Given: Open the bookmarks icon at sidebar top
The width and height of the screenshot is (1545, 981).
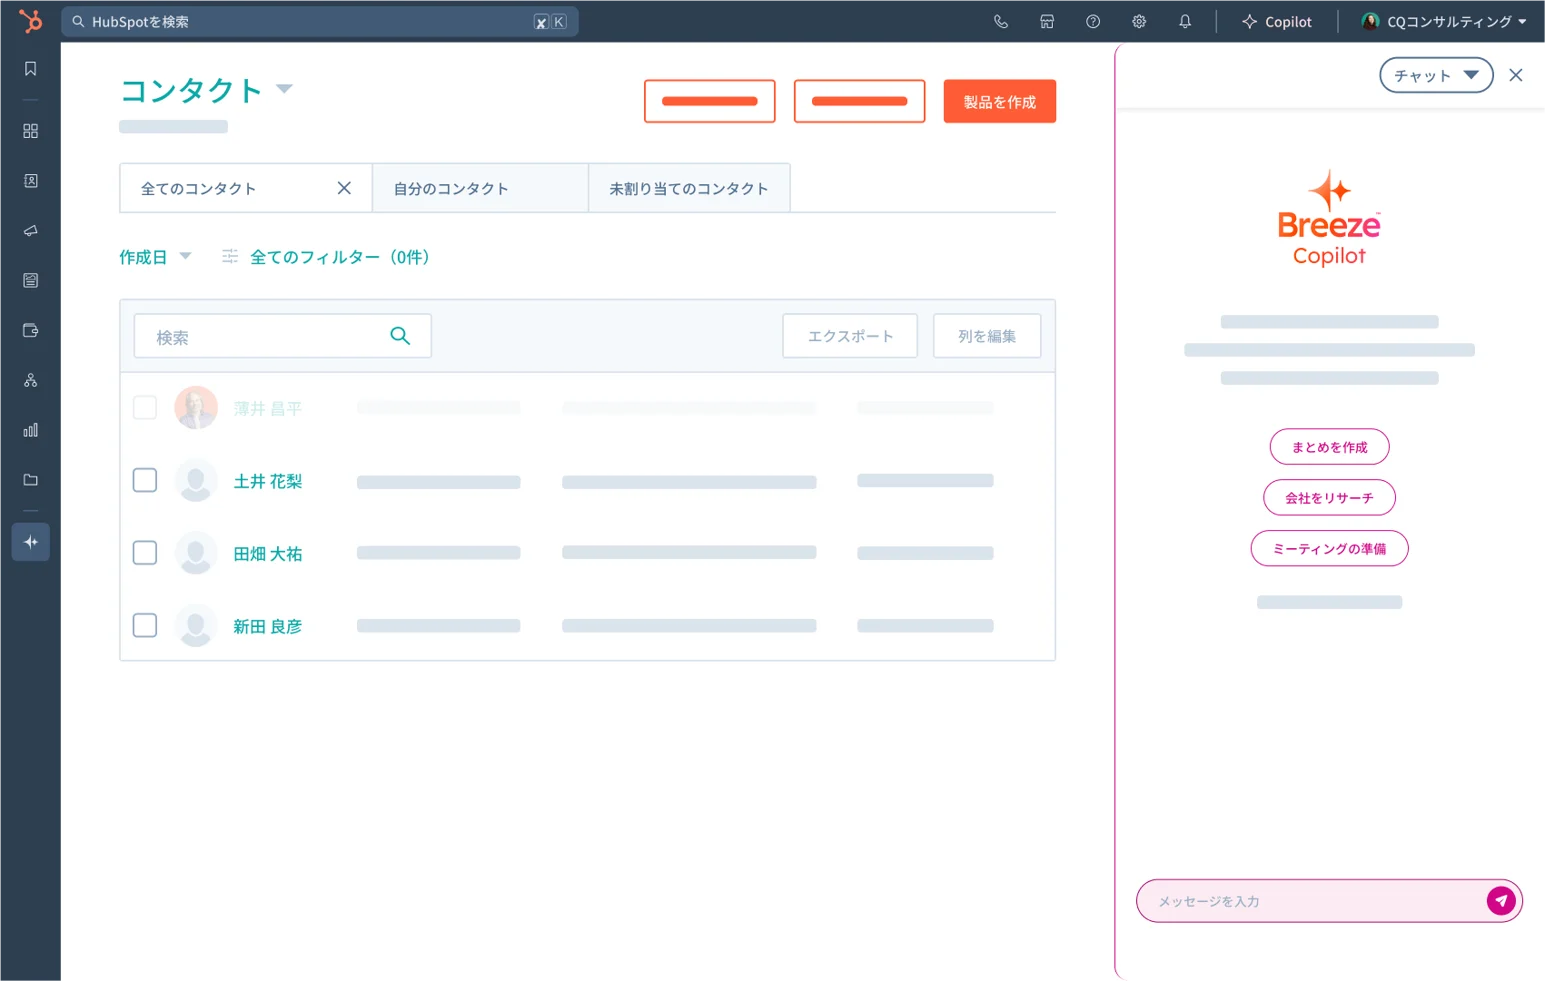Looking at the screenshot, I should pyautogui.click(x=30, y=68).
